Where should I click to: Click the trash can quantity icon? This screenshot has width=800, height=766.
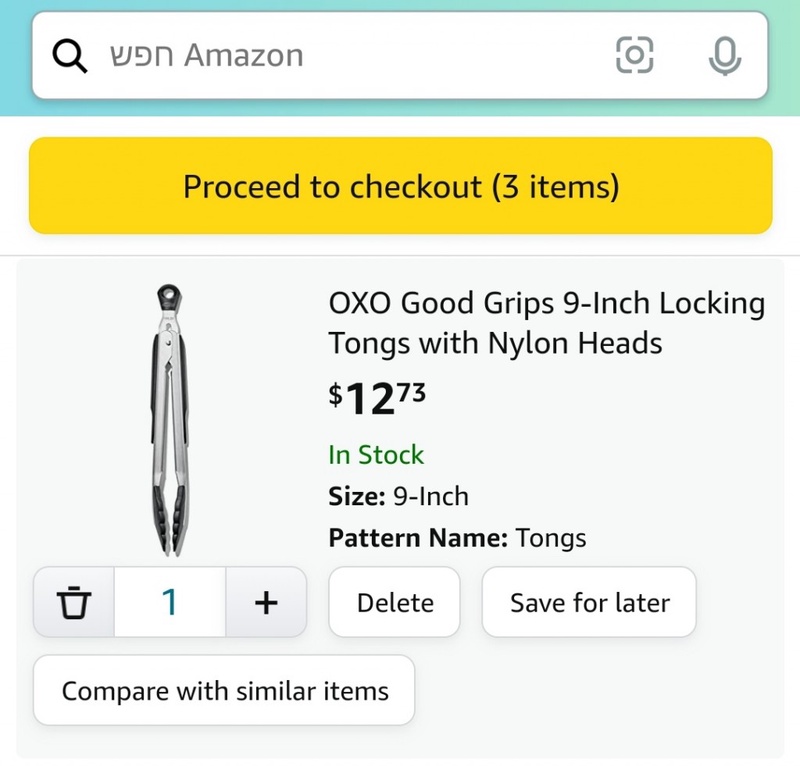pyautogui.click(x=74, y=603)
